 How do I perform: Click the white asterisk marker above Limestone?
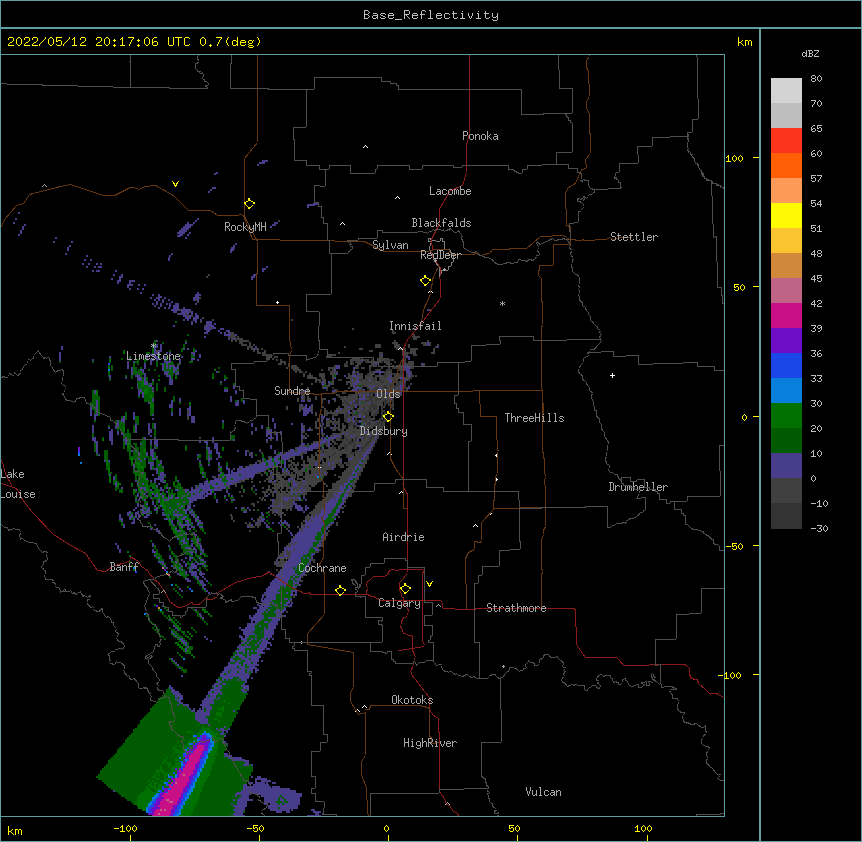point(154,345)
